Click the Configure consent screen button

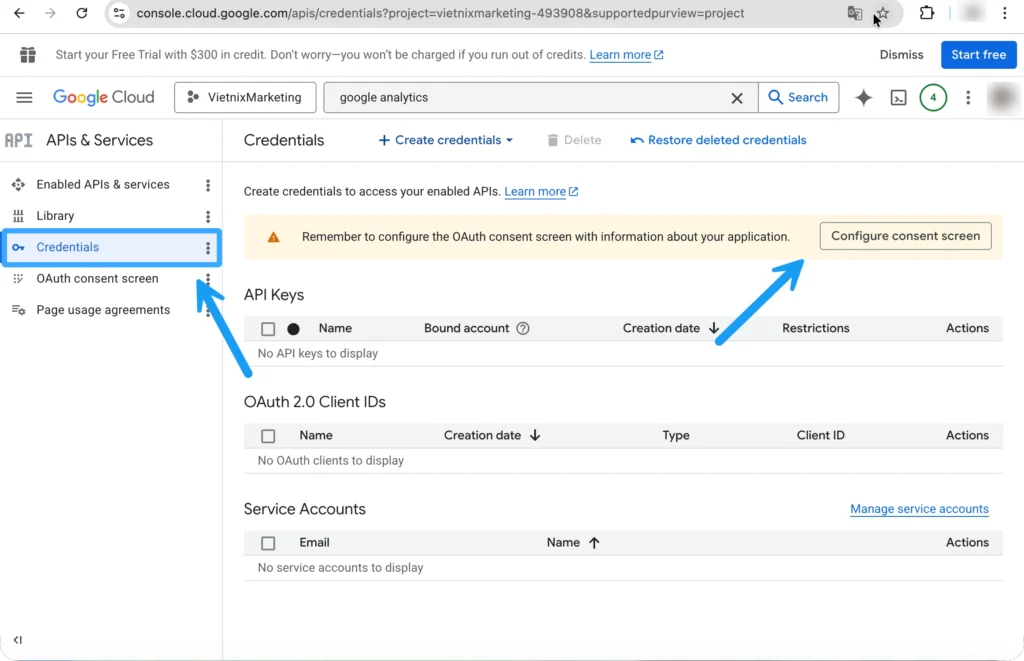pyautogui.click(x=905, y=236)
